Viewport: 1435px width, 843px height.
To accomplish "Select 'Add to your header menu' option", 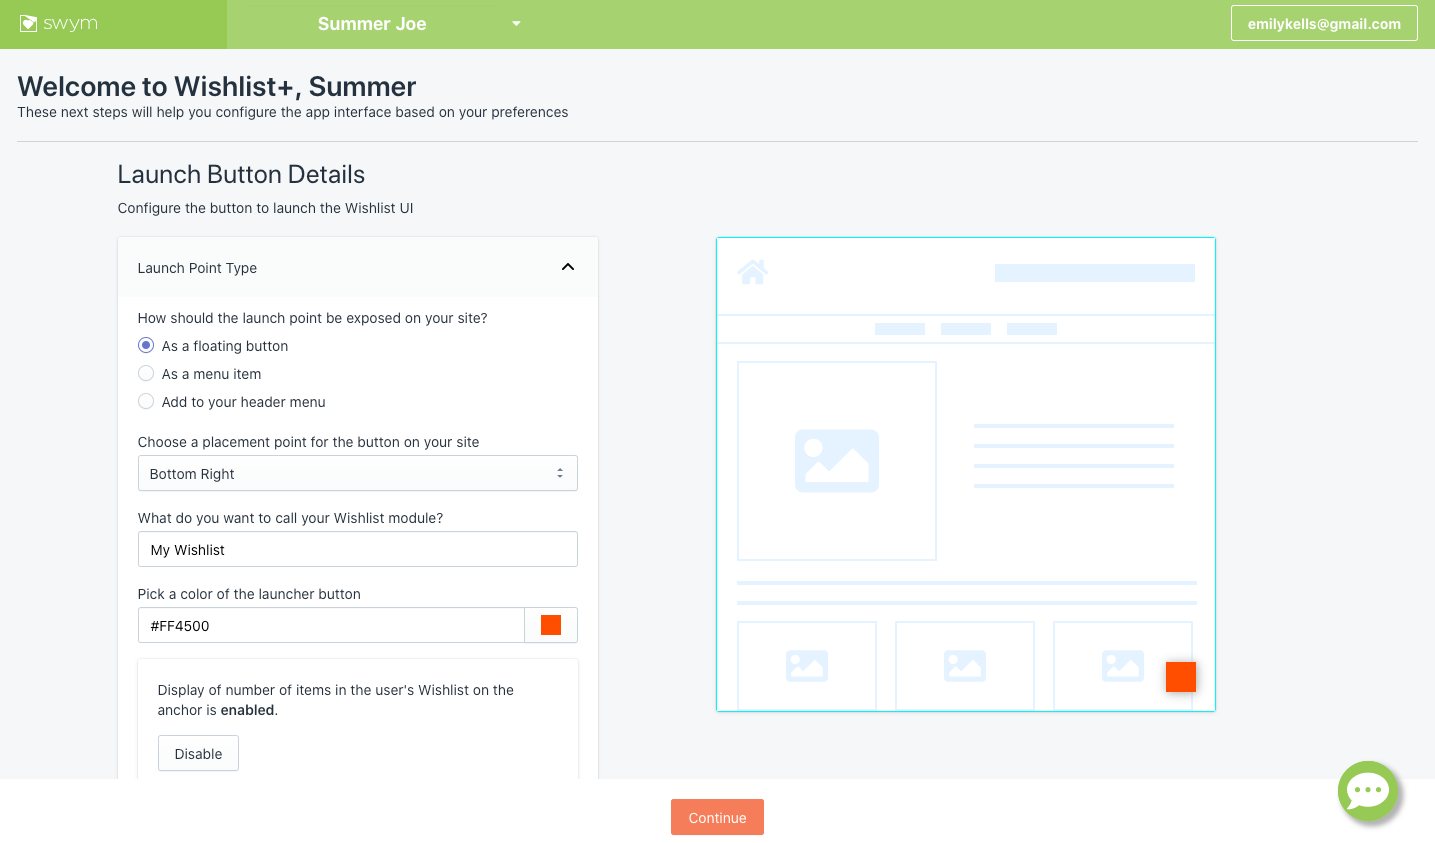I will point(146,402).
